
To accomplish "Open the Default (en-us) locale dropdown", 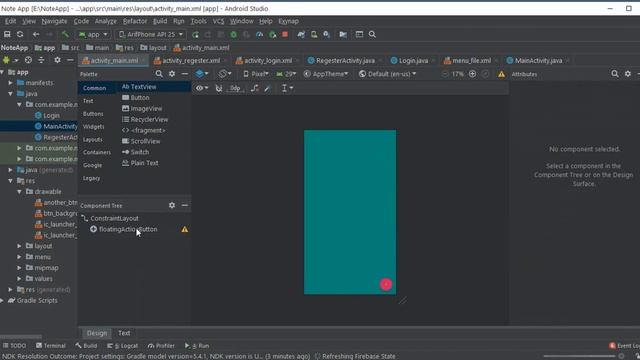I will click(387, 74).
